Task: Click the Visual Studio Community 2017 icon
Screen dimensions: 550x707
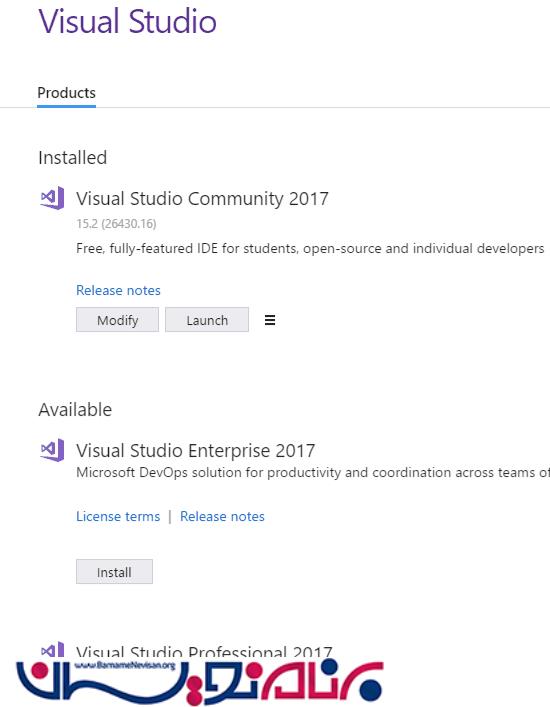Action: (x=52, y=198)
